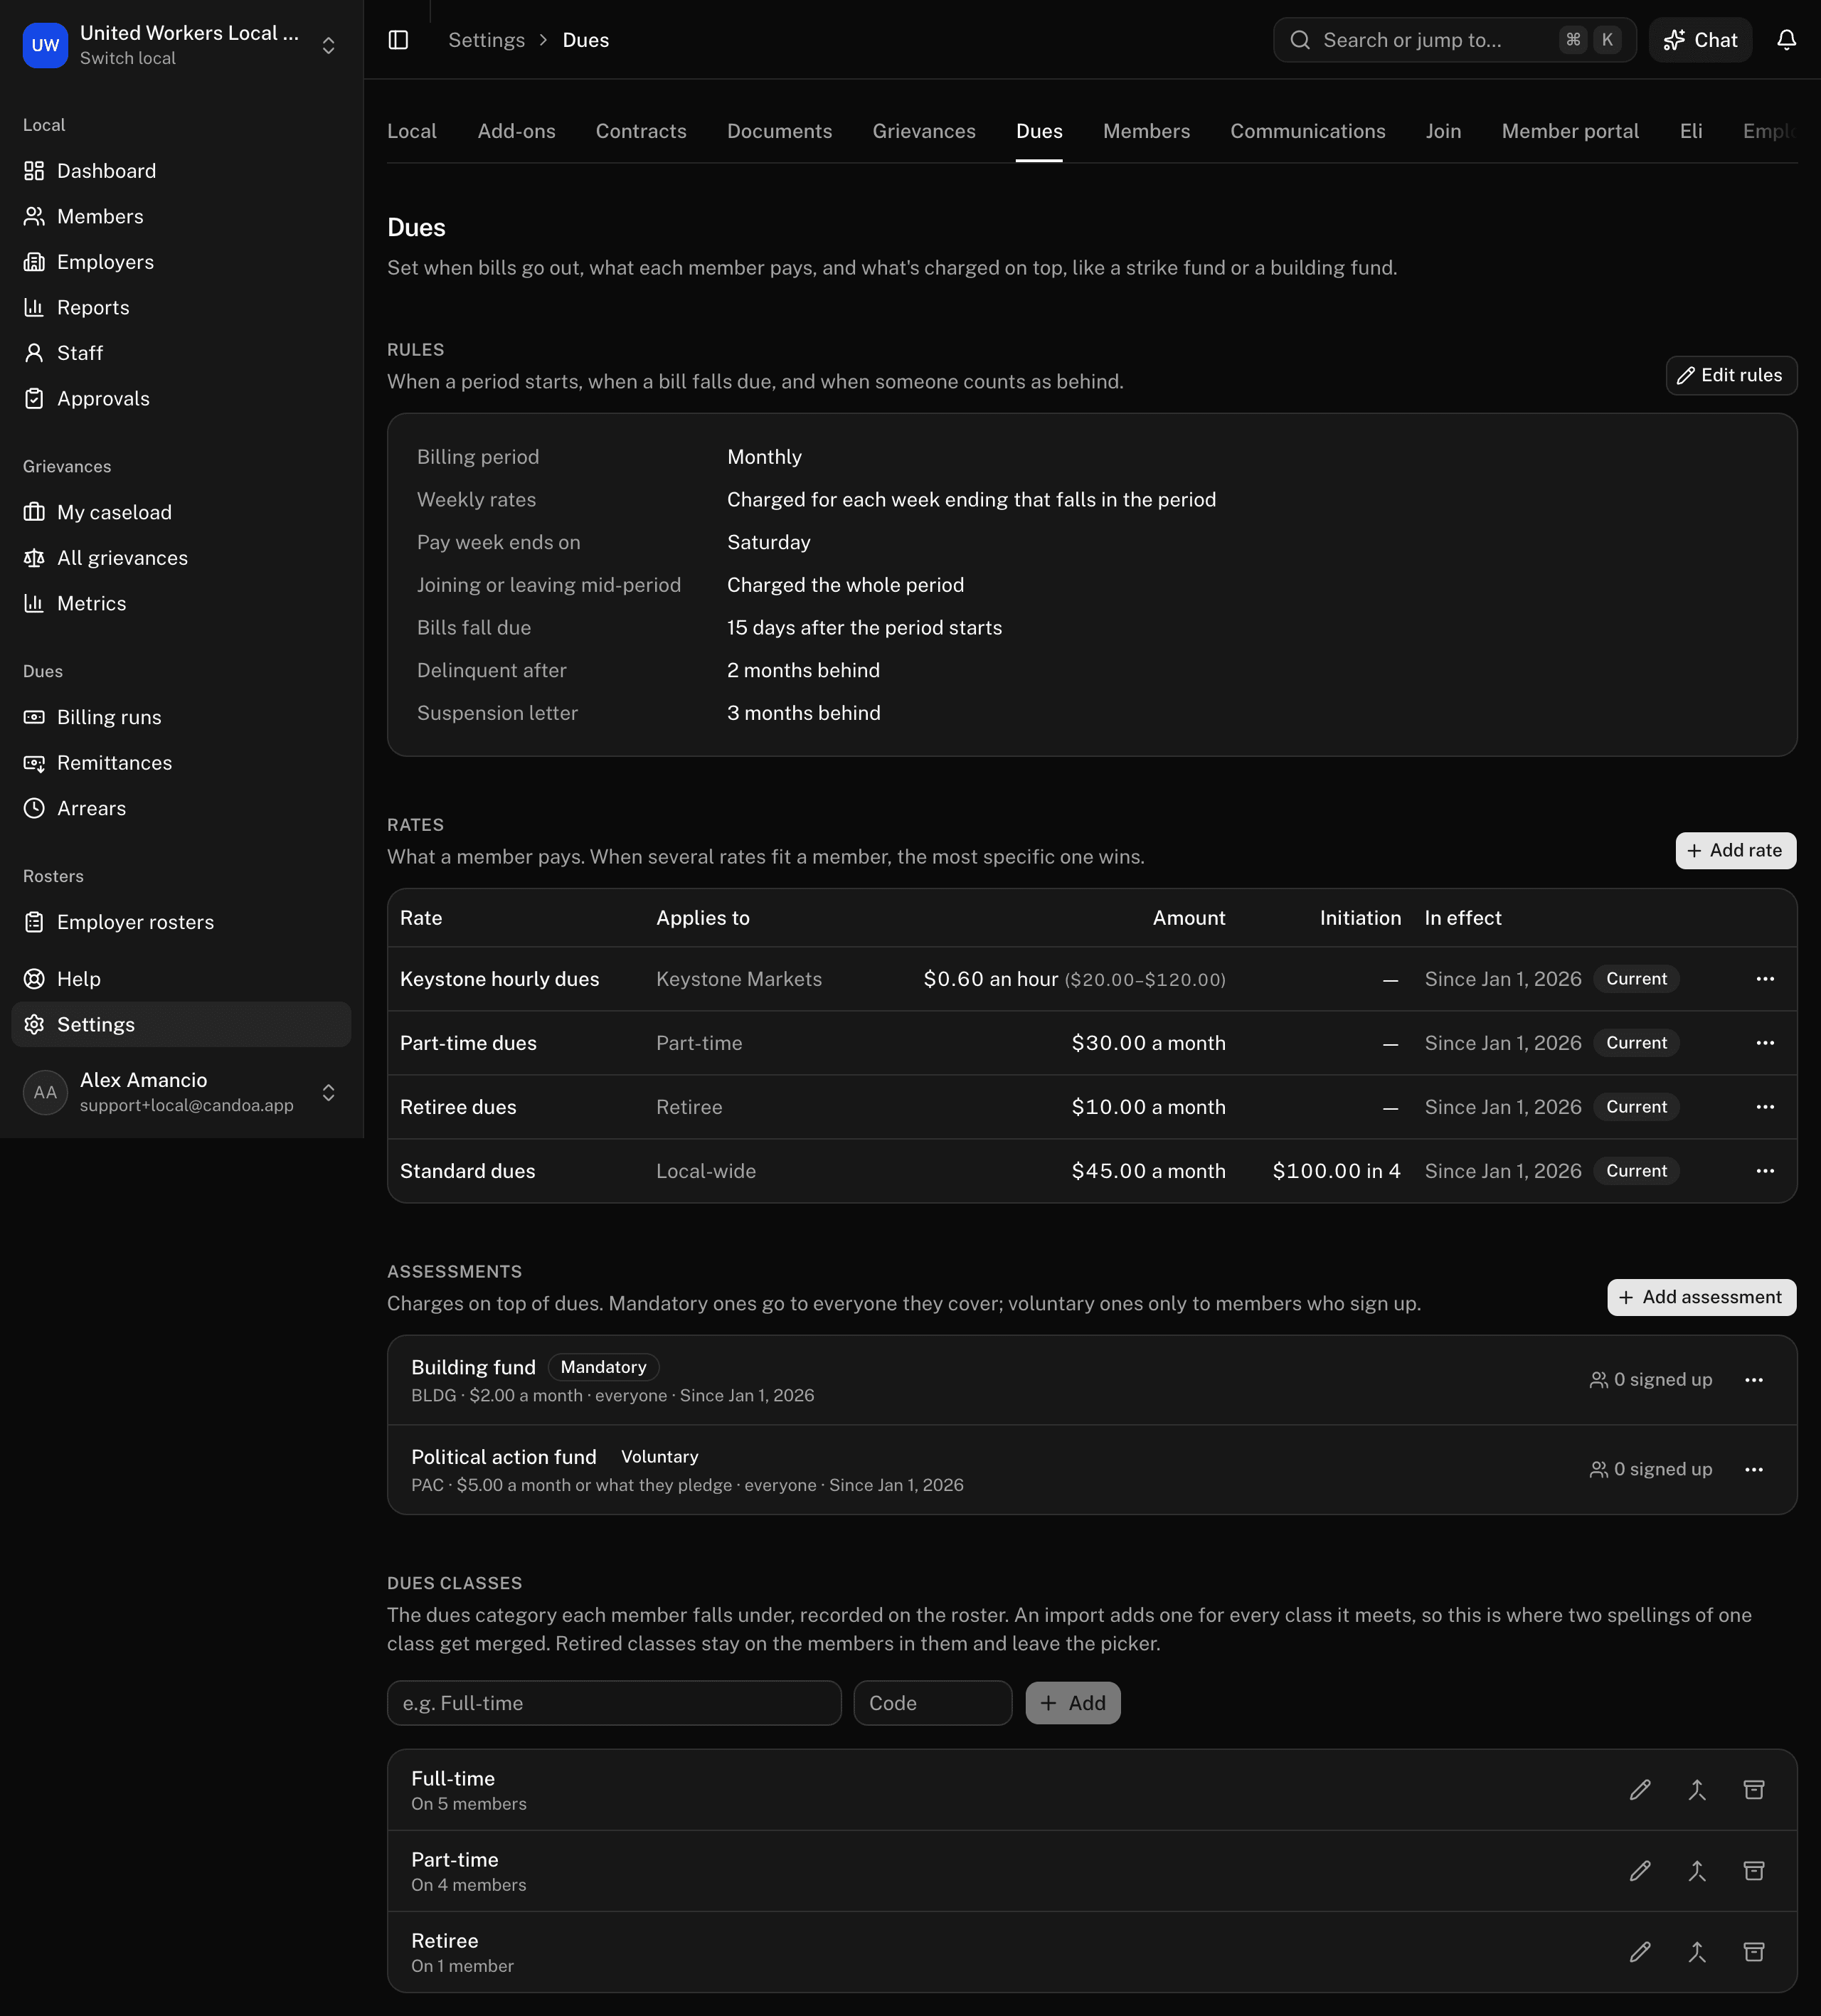Merge the Retiree dues class
The image size is (1821, 2016).
click(1697, 1952)
